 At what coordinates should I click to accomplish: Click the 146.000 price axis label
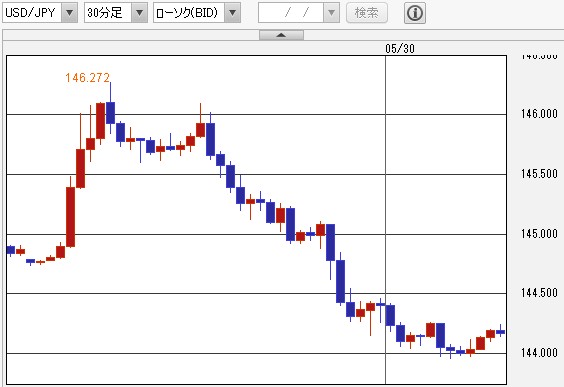[x=539, y=114]
